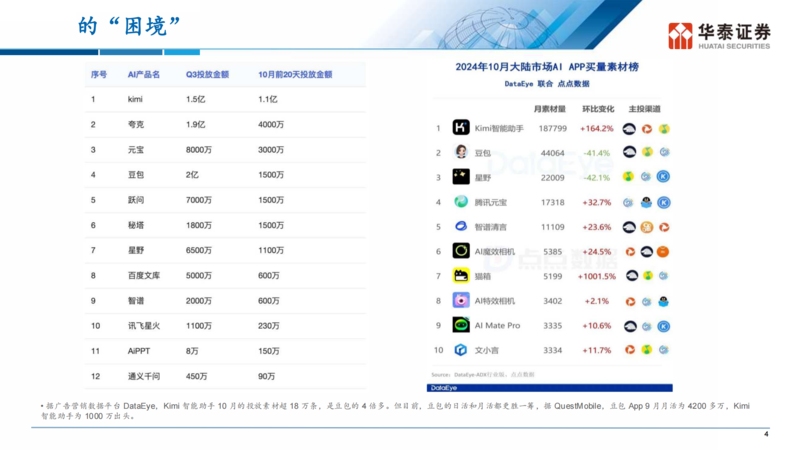Click the 星野 app icon

click(461, 177)
